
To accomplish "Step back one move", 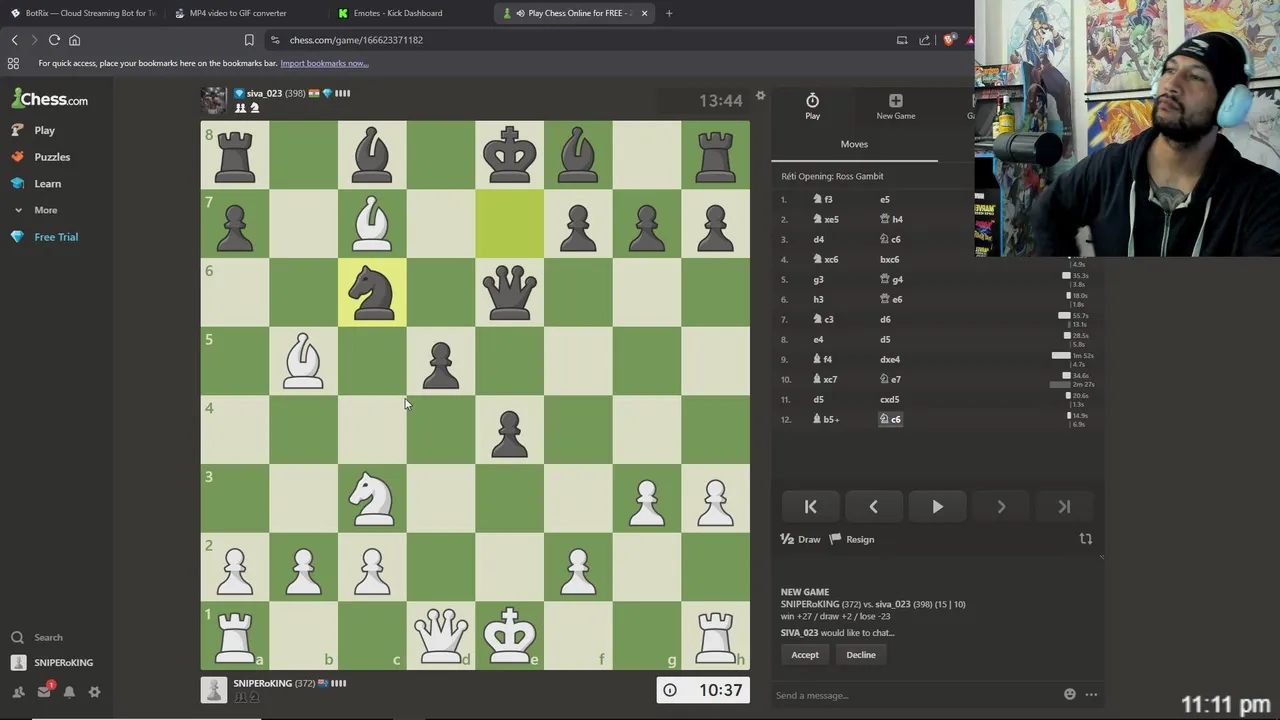I will point(873,507).
